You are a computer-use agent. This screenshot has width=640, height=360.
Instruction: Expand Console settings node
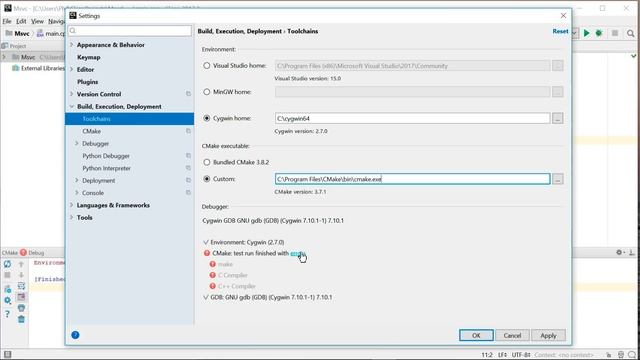(77, 193)
